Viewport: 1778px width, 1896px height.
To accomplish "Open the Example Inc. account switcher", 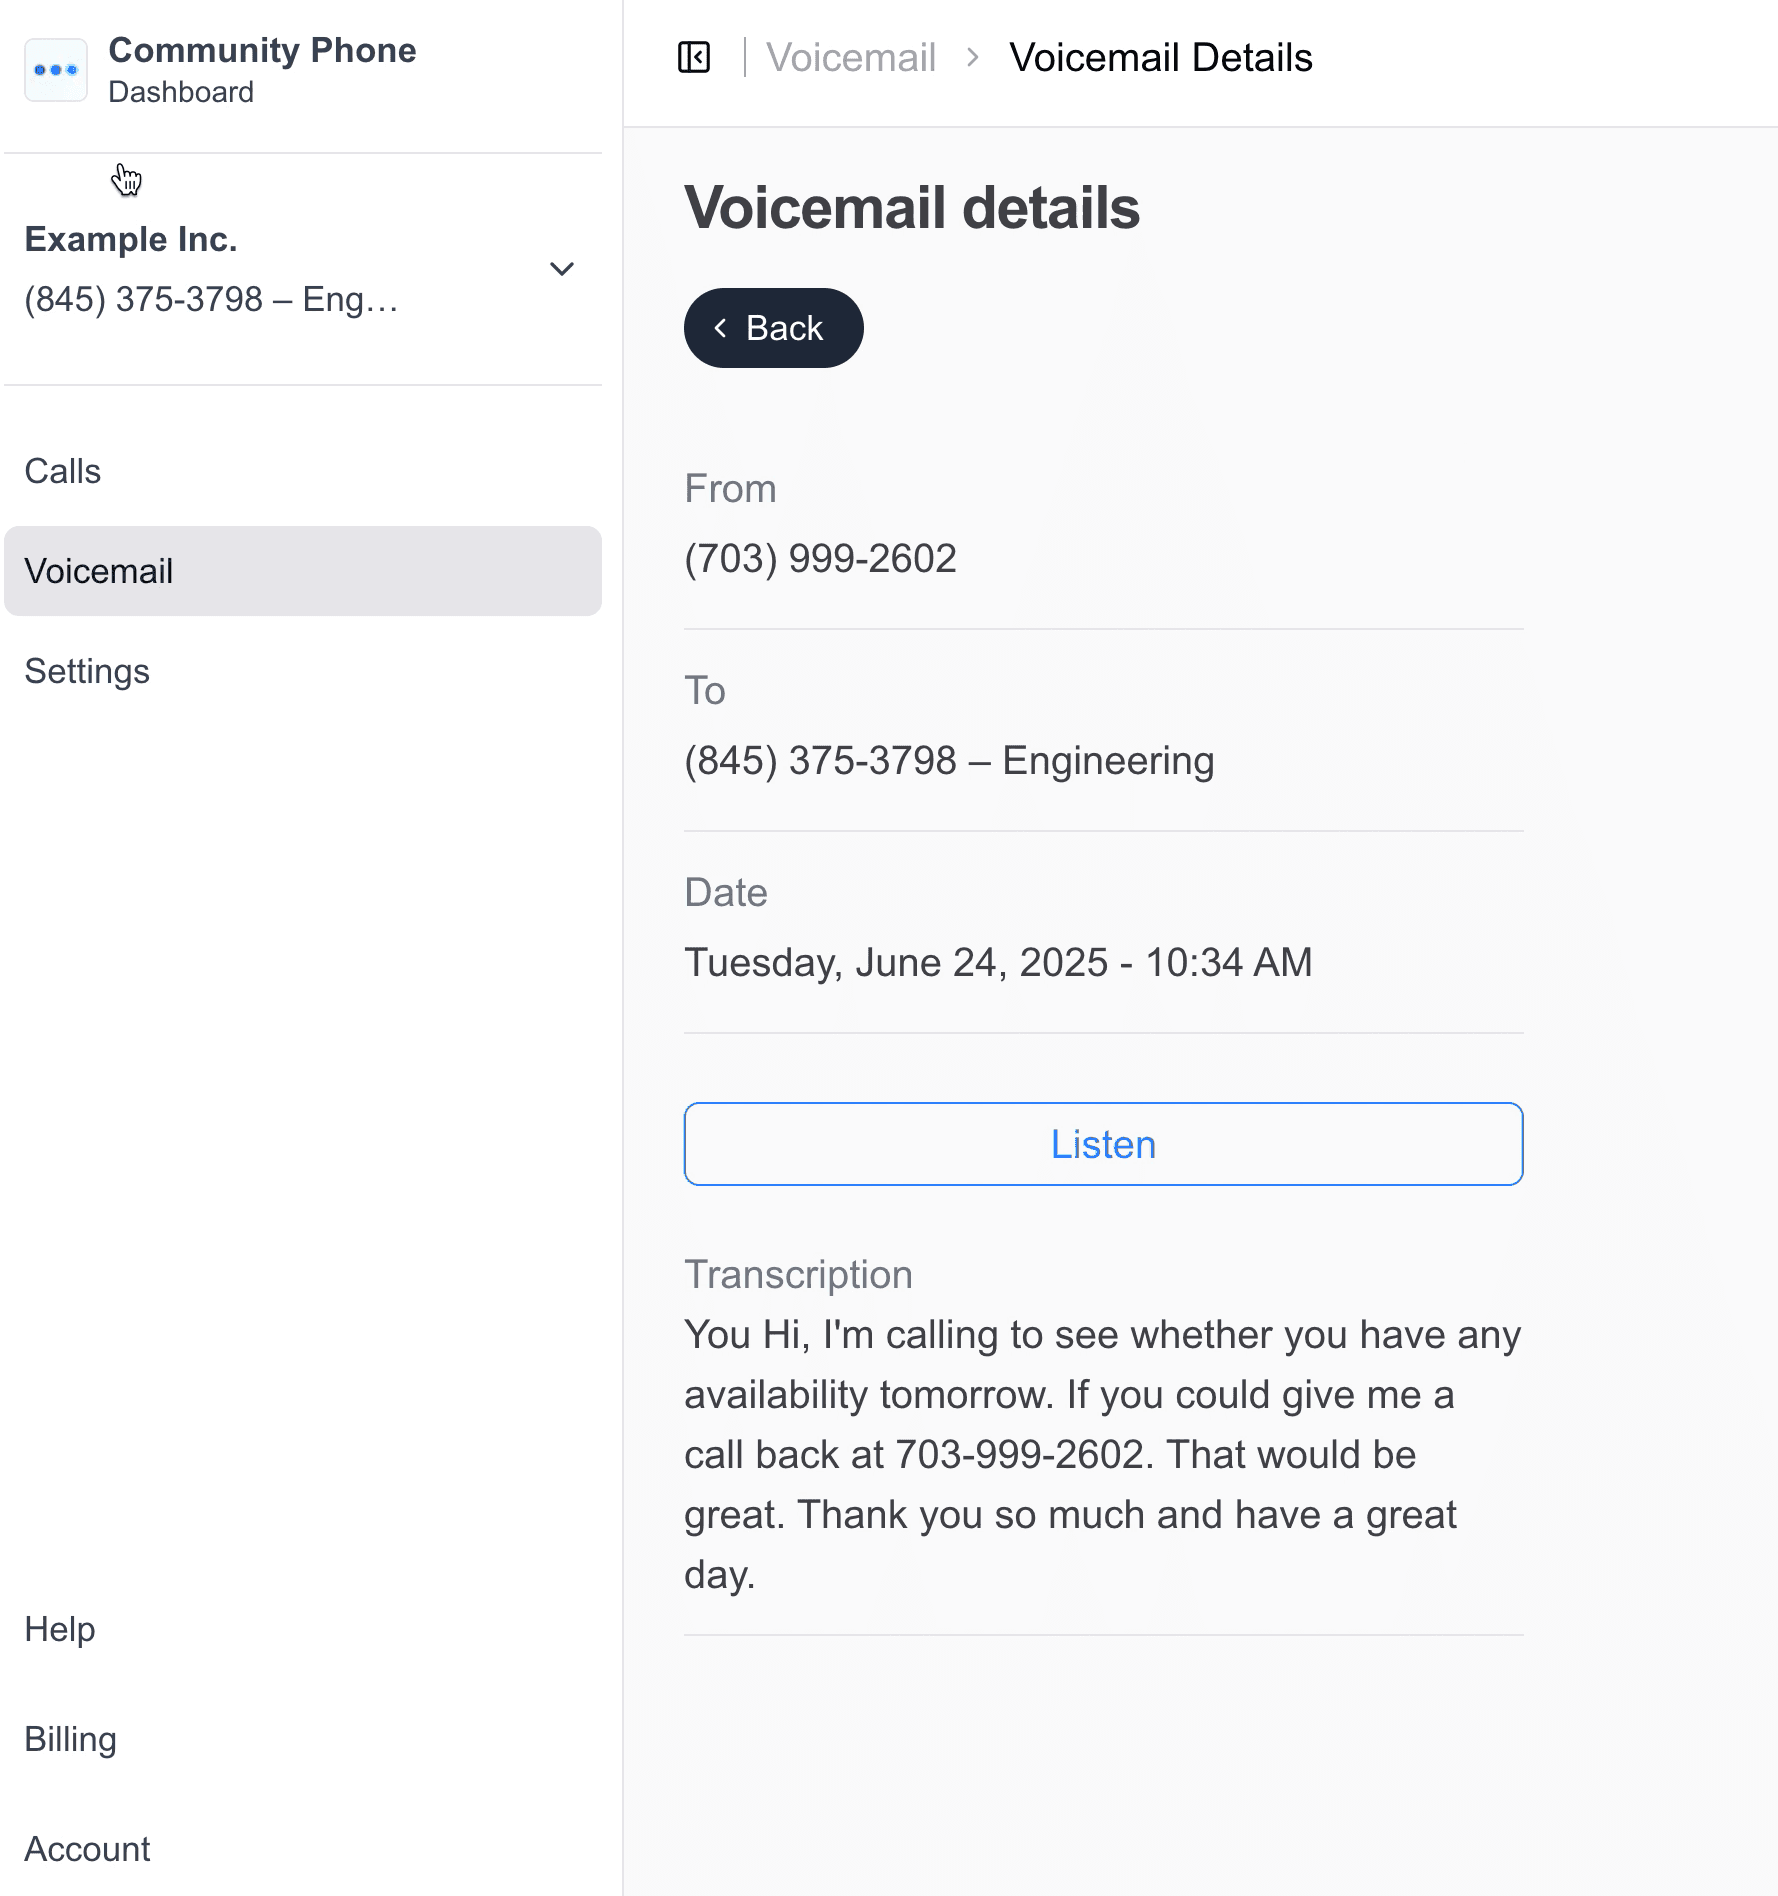I will pos(131,239).
